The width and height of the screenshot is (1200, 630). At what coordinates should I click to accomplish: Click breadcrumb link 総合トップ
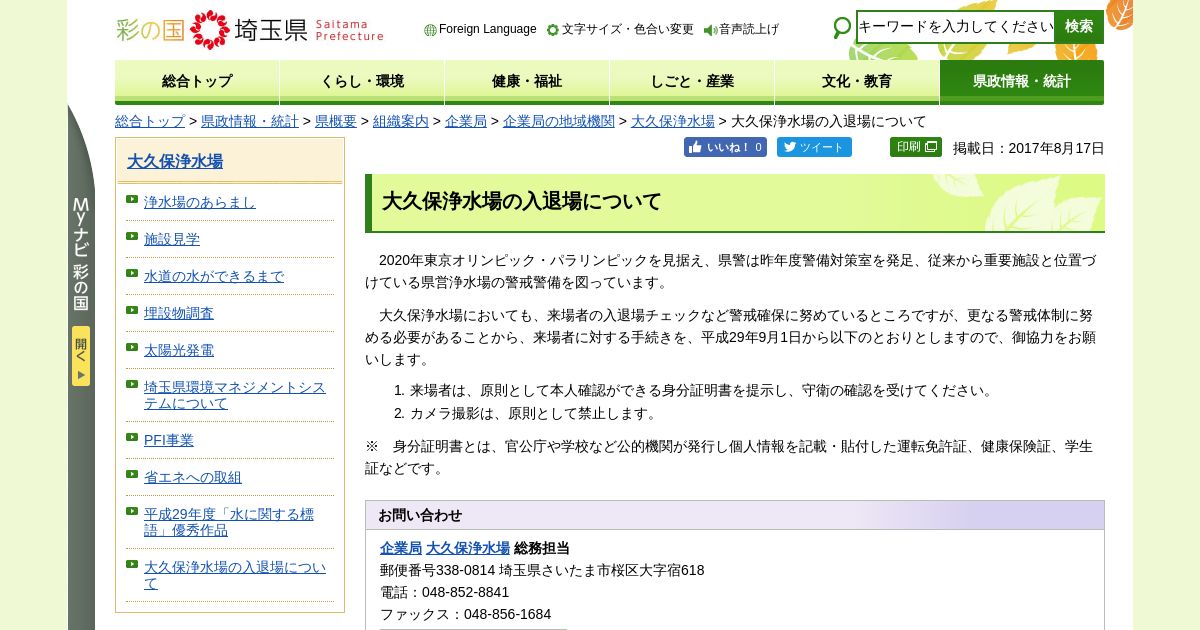[x=150, y=121]
